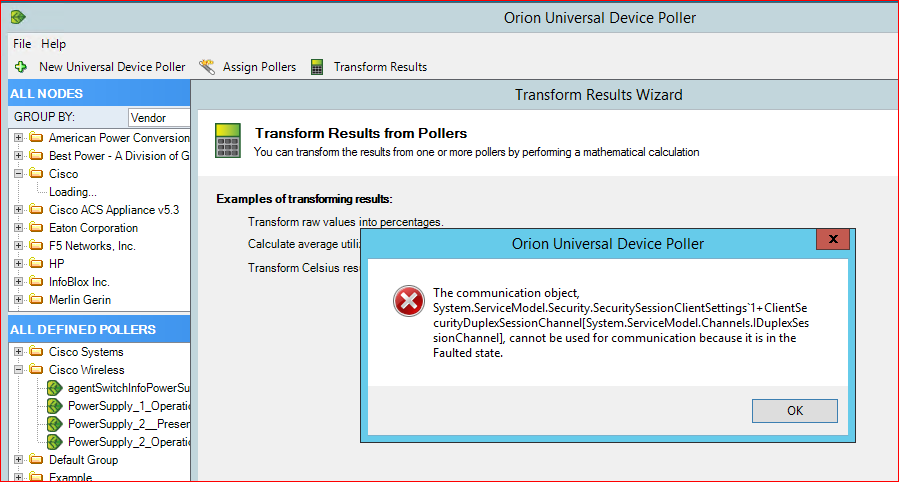The width and height of the screenshot is (899, 482).
Task: Select the Cisco ACS Appliance v5.3 label
Action: coord(114,210)
